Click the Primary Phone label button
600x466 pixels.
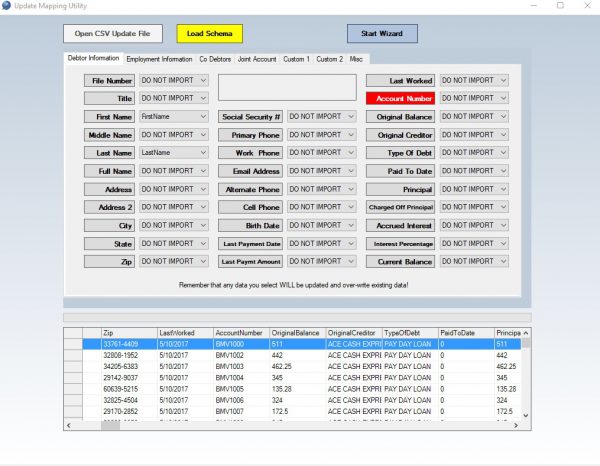click(251, 135)
